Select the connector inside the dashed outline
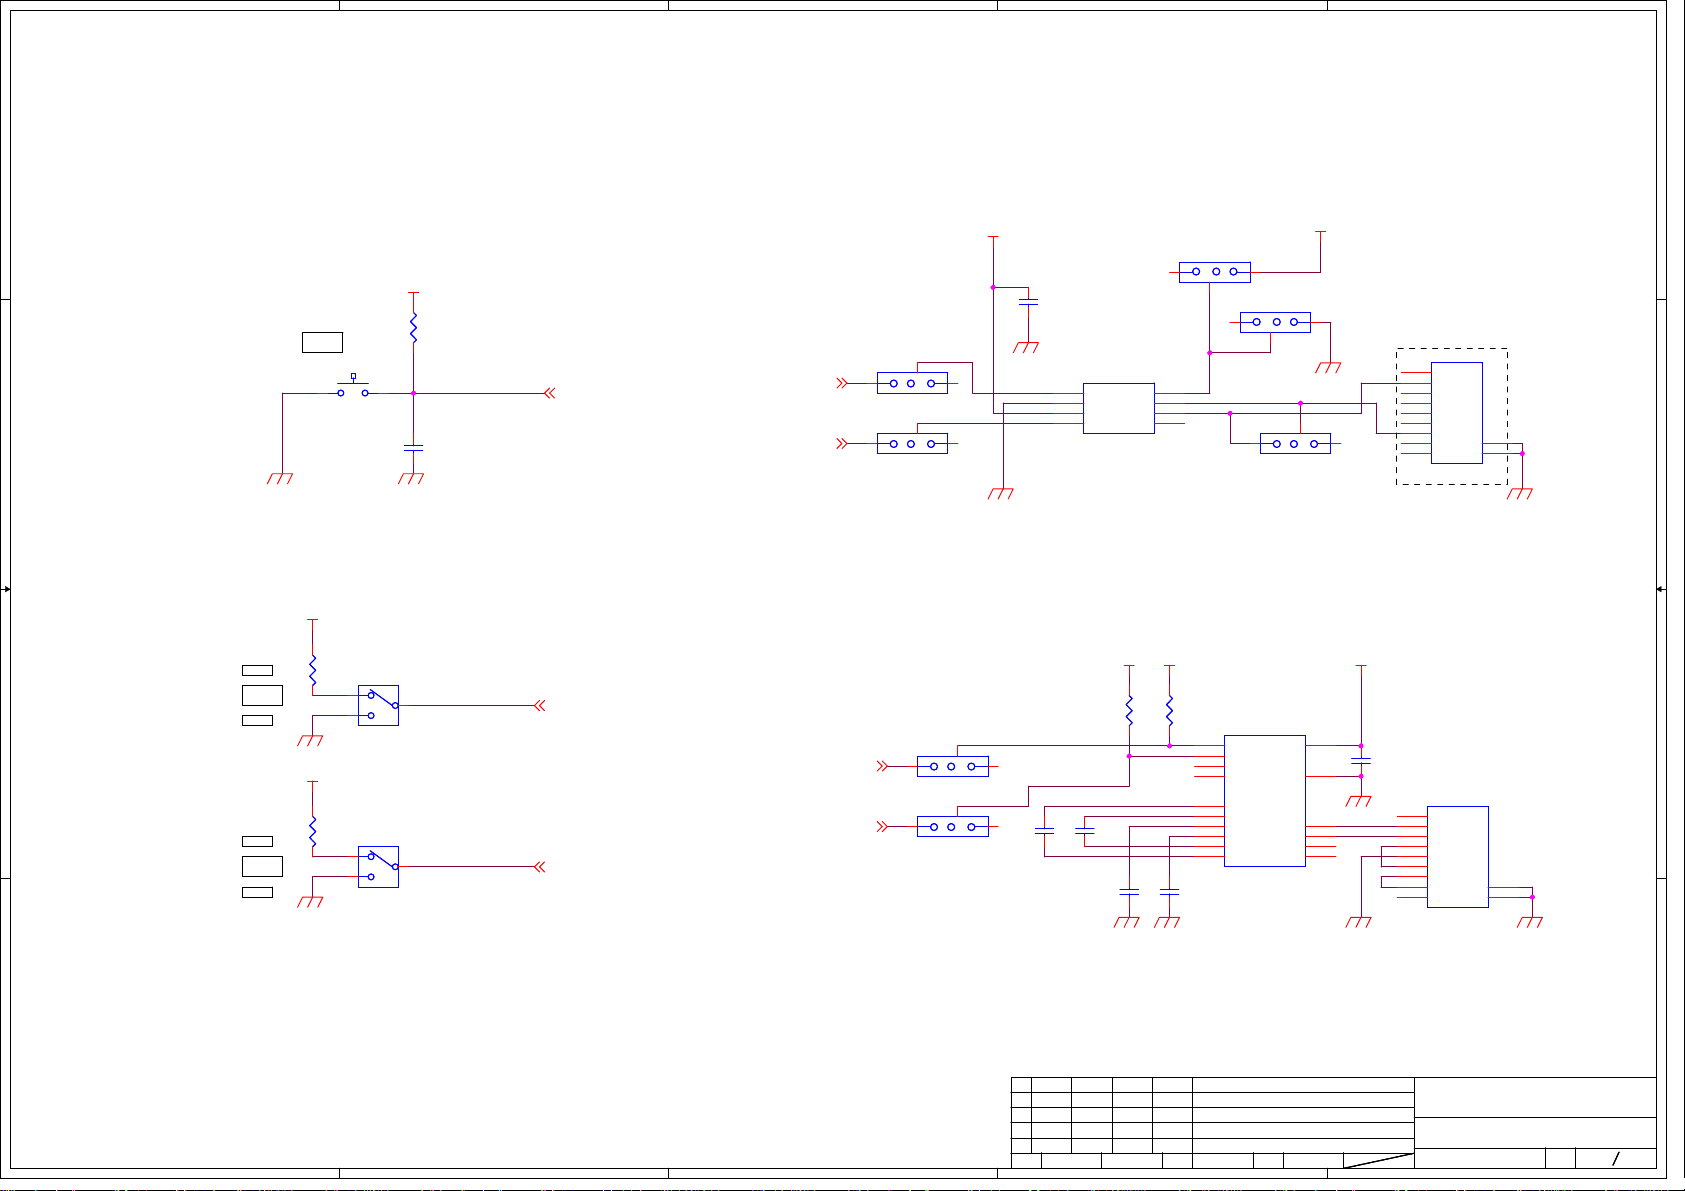Viewport: 1685px width, 1191px height. [1457, 413]
